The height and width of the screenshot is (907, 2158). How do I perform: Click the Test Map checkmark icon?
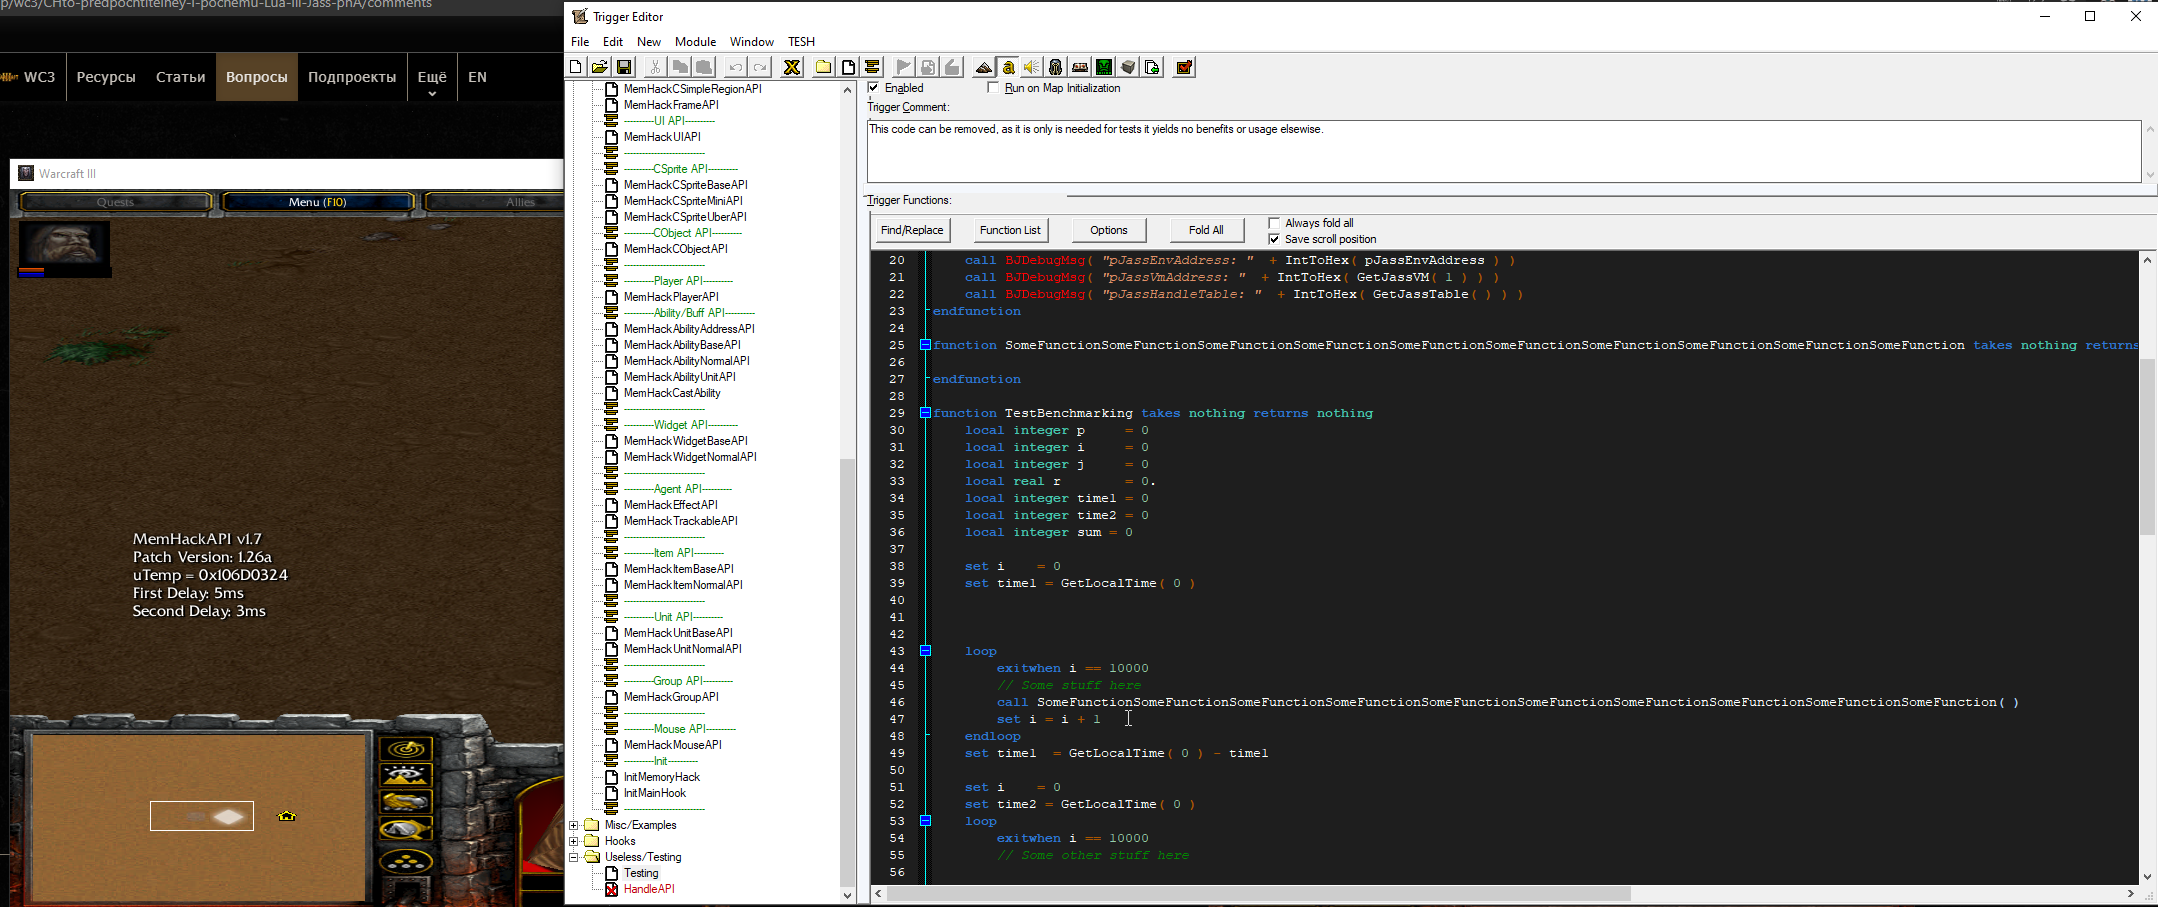(1184, 67)
